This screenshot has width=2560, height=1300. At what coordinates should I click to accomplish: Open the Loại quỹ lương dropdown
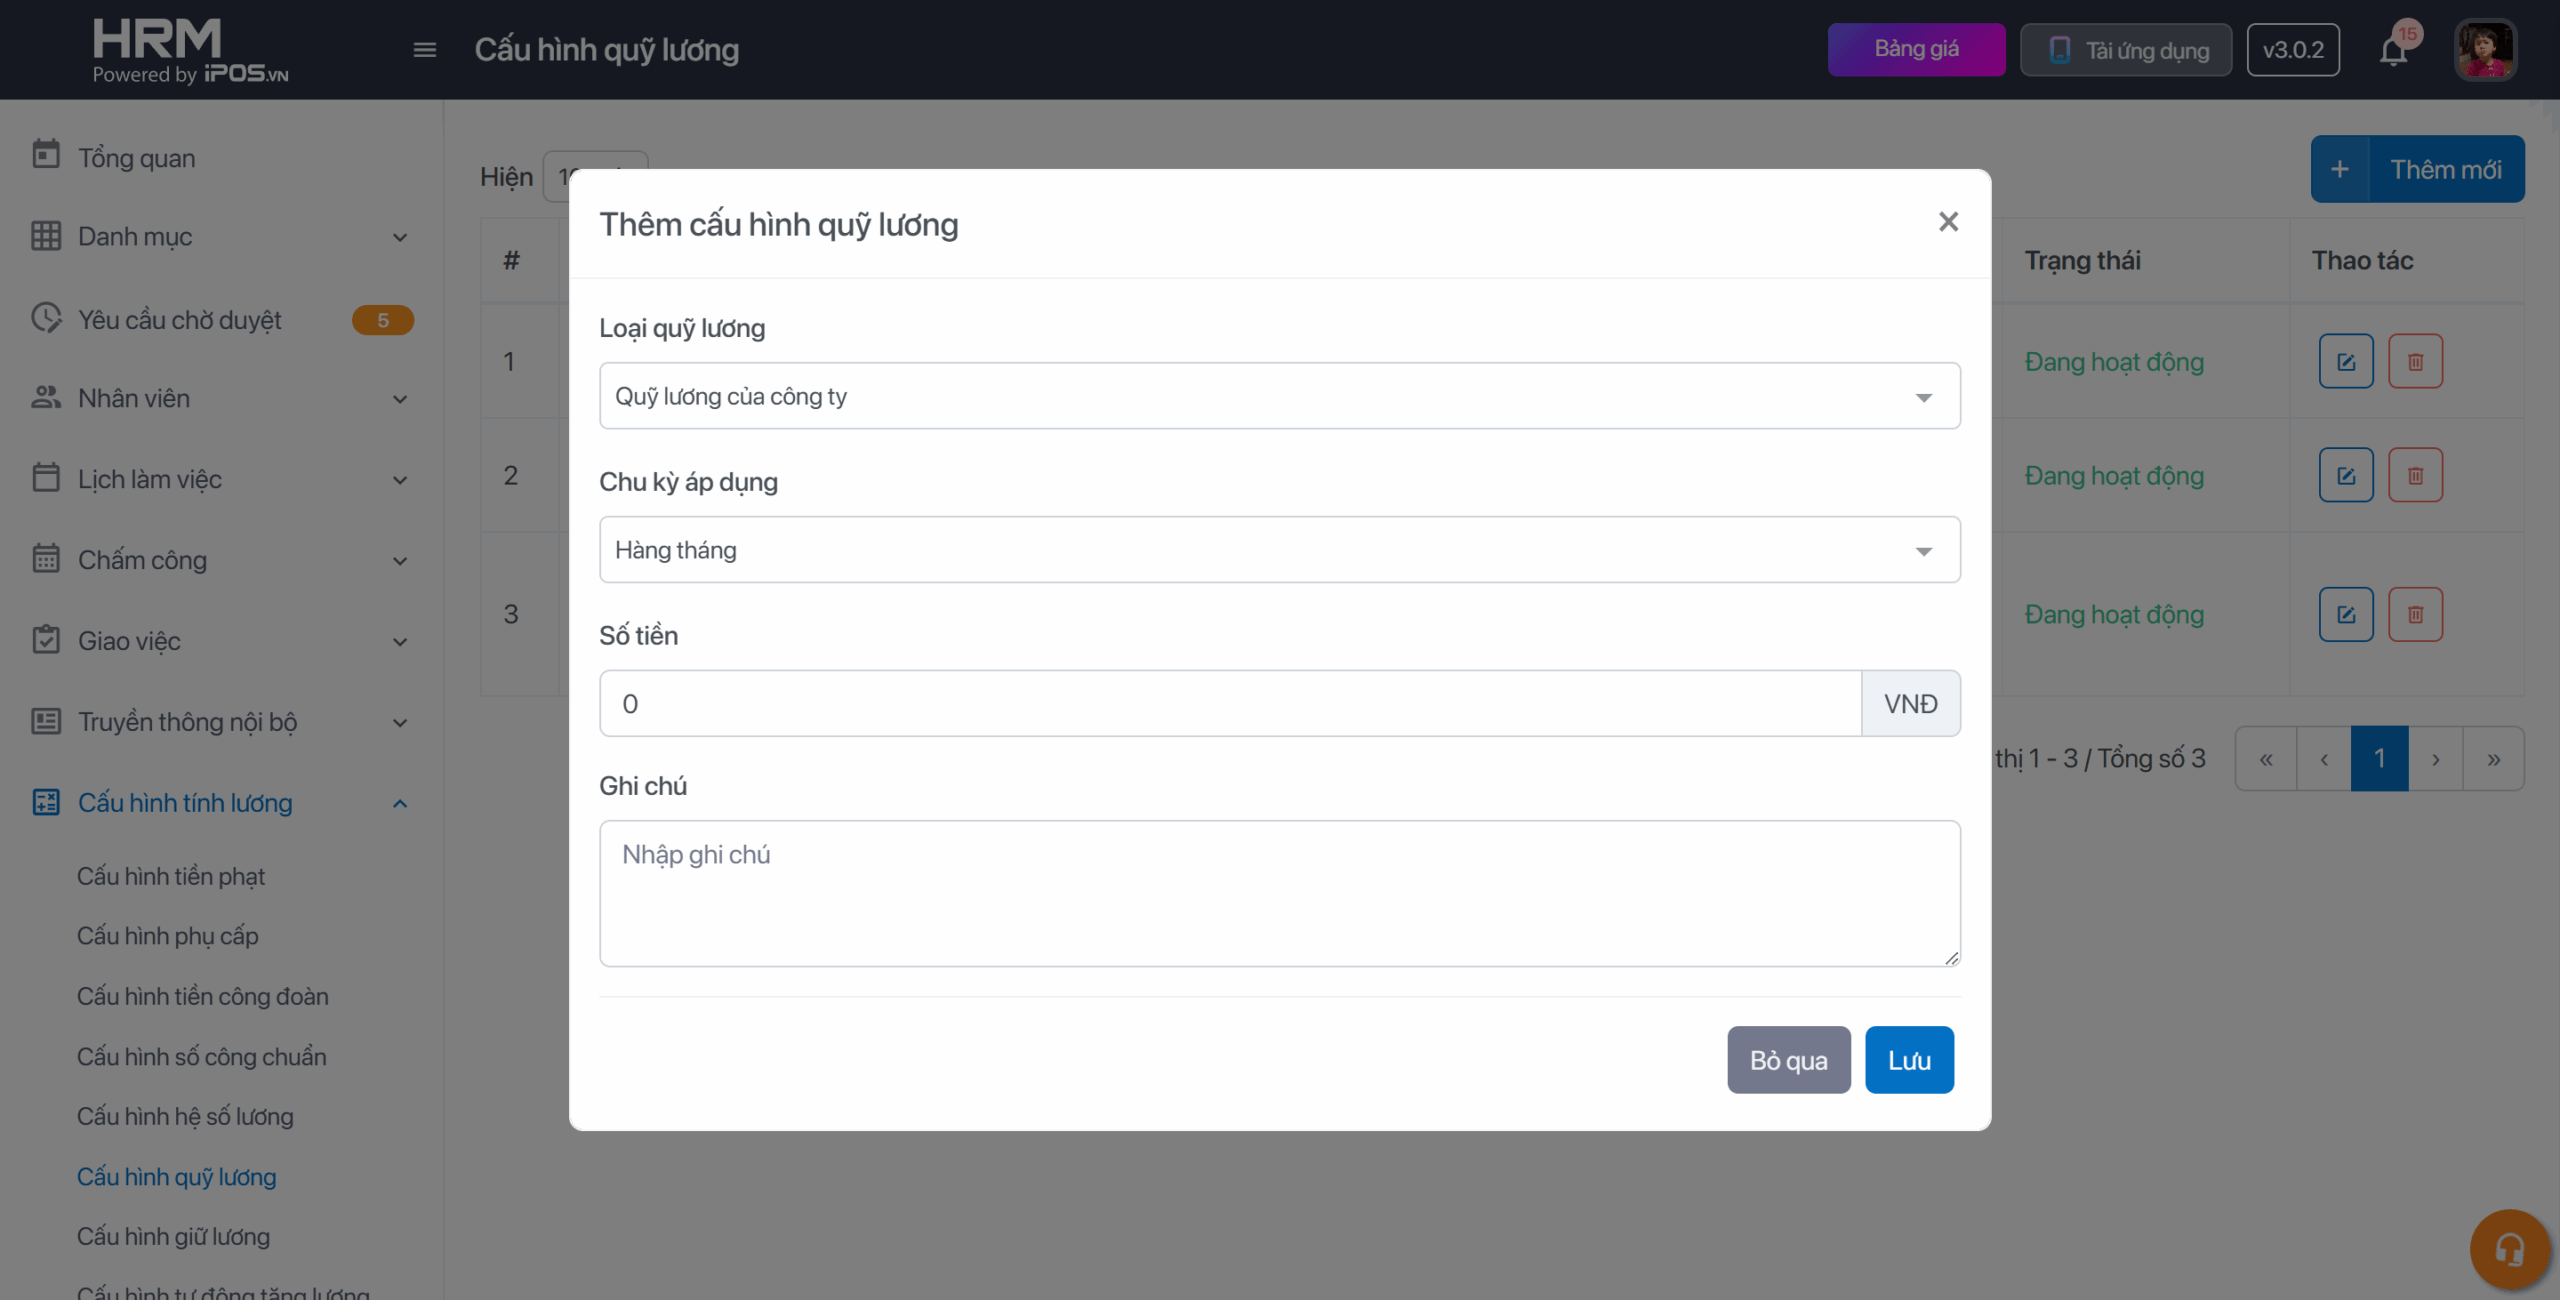click(1279, 396)
